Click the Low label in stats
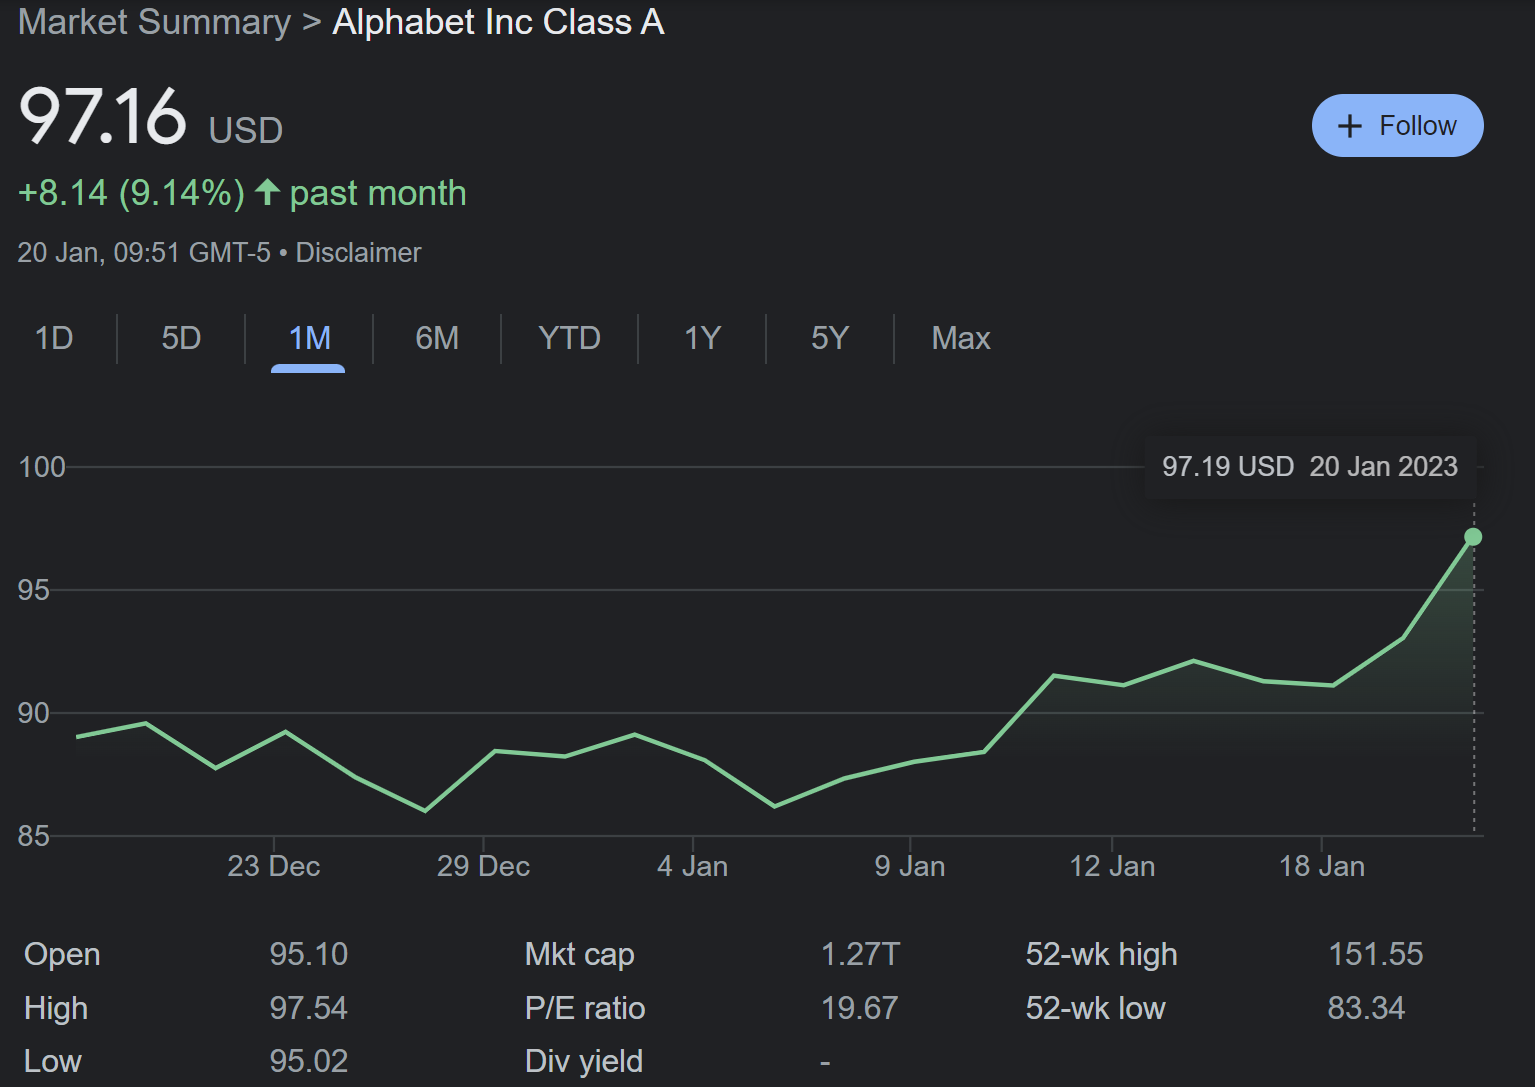This screenshot has width=1535, height=1087. tap(52, 1061)
